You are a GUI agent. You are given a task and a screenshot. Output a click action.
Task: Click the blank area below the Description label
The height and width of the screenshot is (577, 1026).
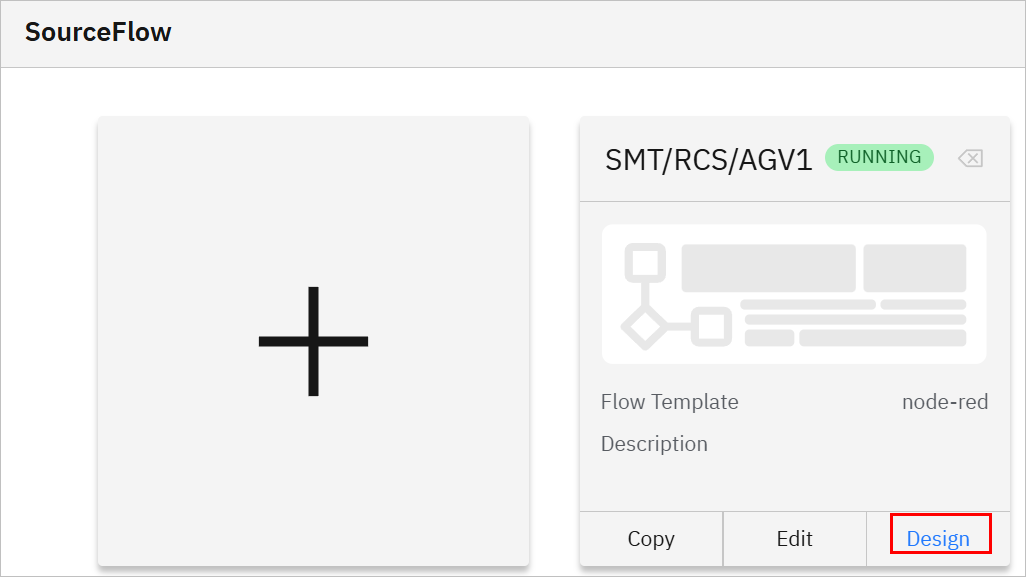point(794,485)
